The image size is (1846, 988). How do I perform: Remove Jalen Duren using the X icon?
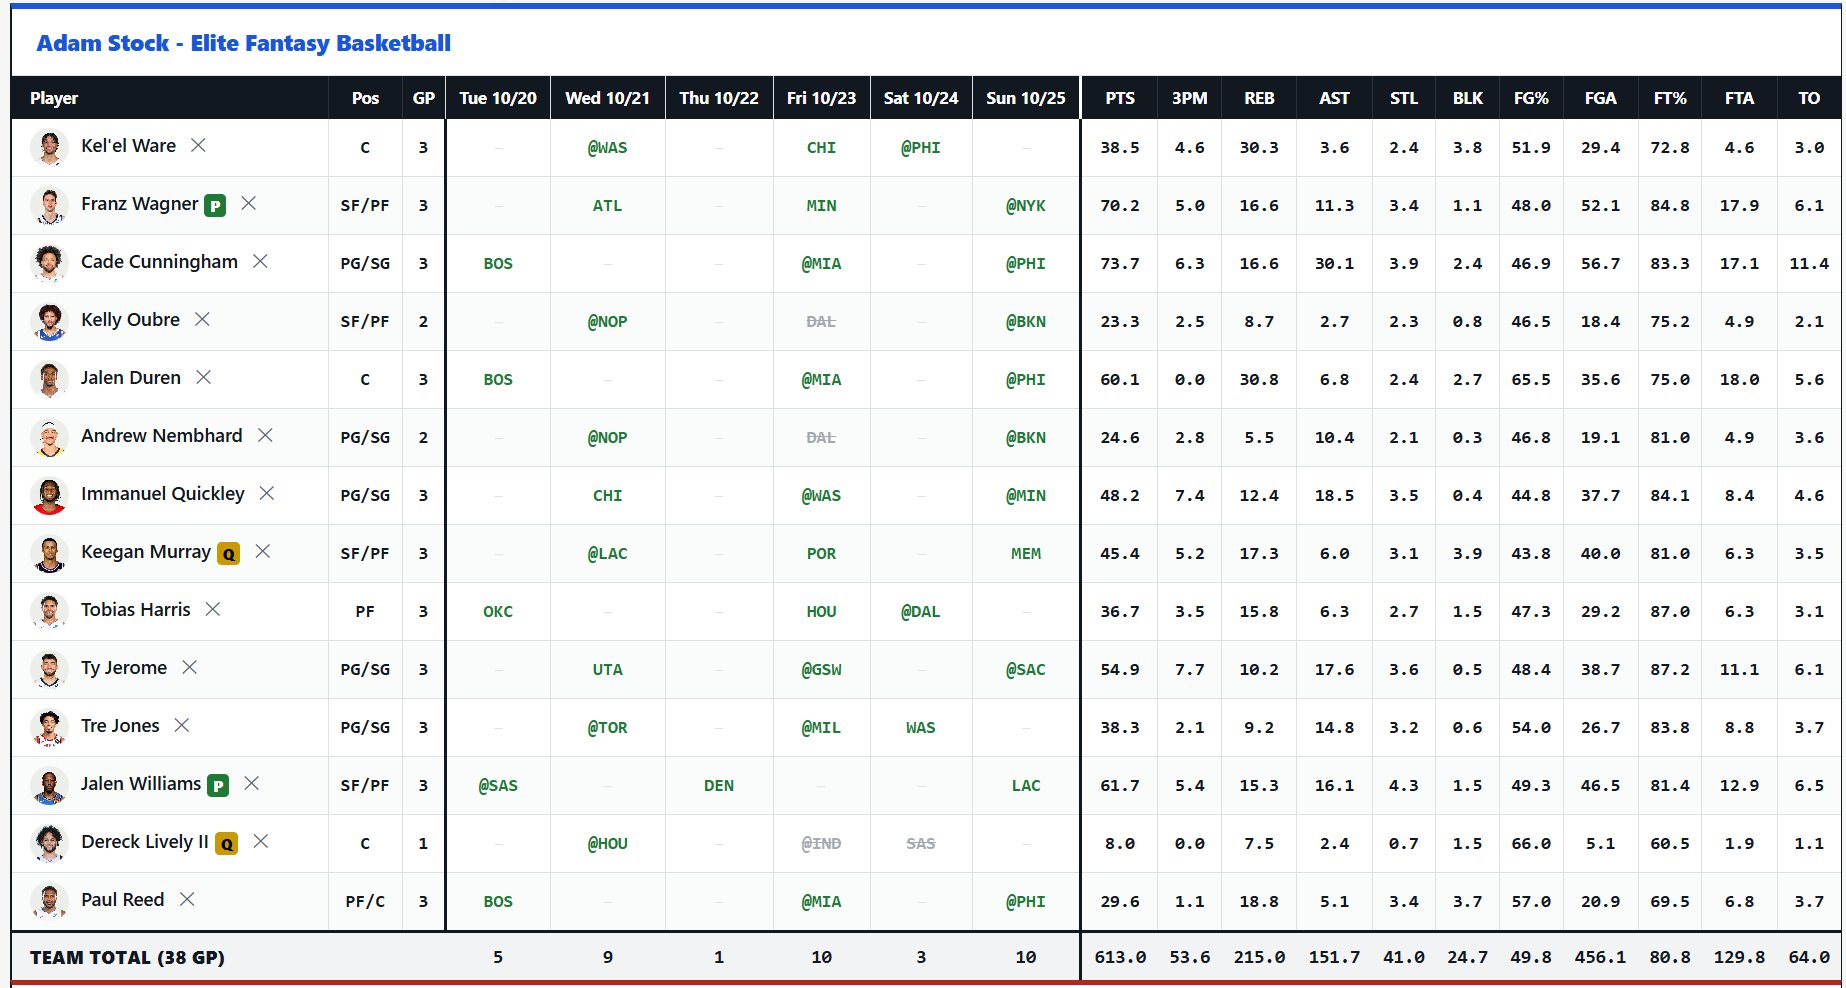[203, 378]
